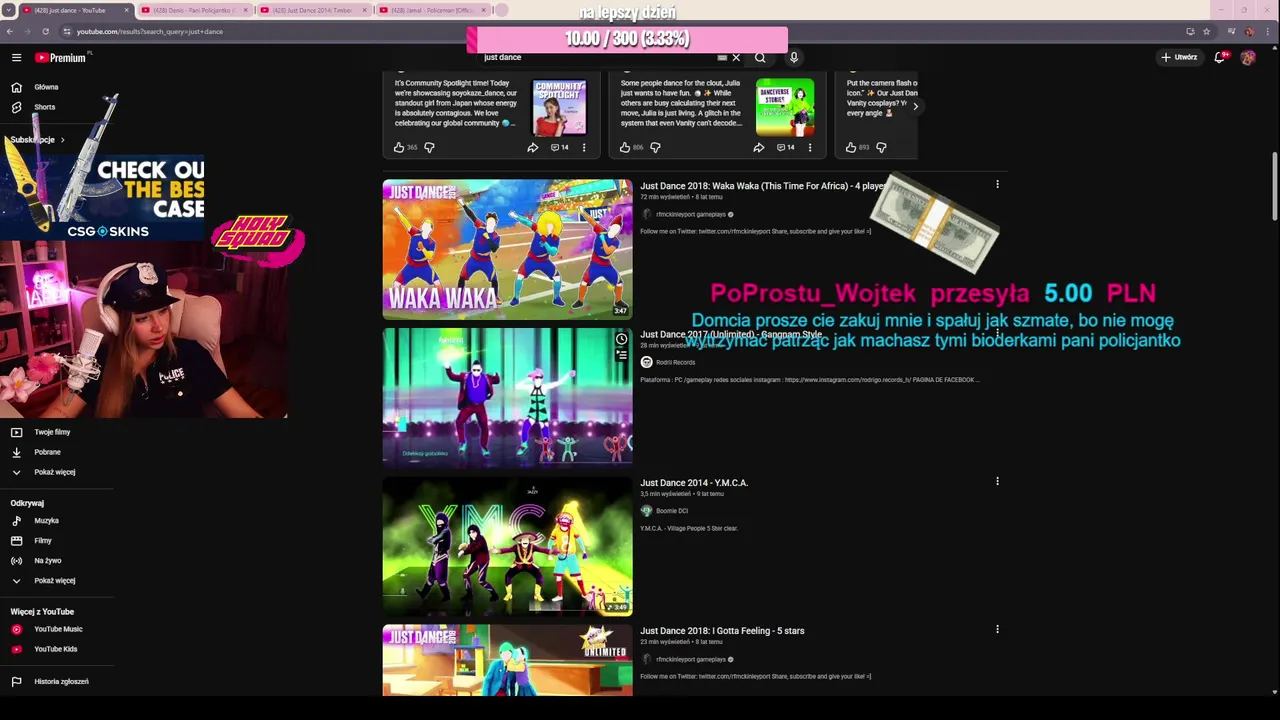Show next posts with carousel arrow

(x=915, y=106)
